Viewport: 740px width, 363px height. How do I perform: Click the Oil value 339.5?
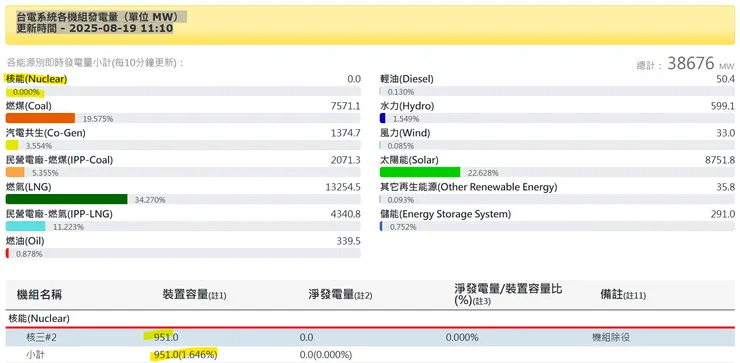click(348, 241)
